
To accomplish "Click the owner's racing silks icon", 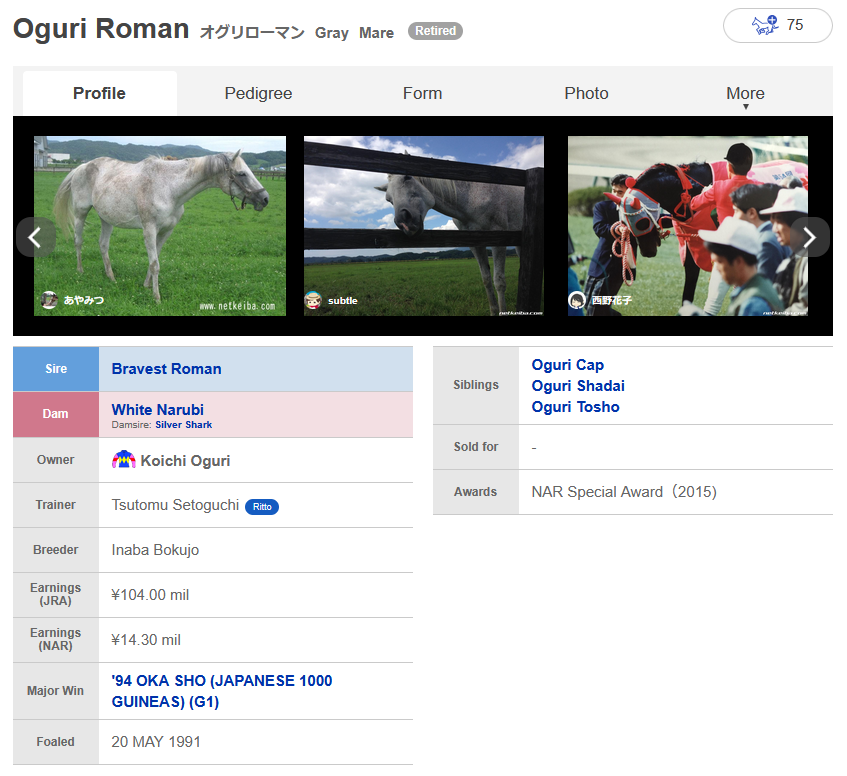I will click(124, 460).
